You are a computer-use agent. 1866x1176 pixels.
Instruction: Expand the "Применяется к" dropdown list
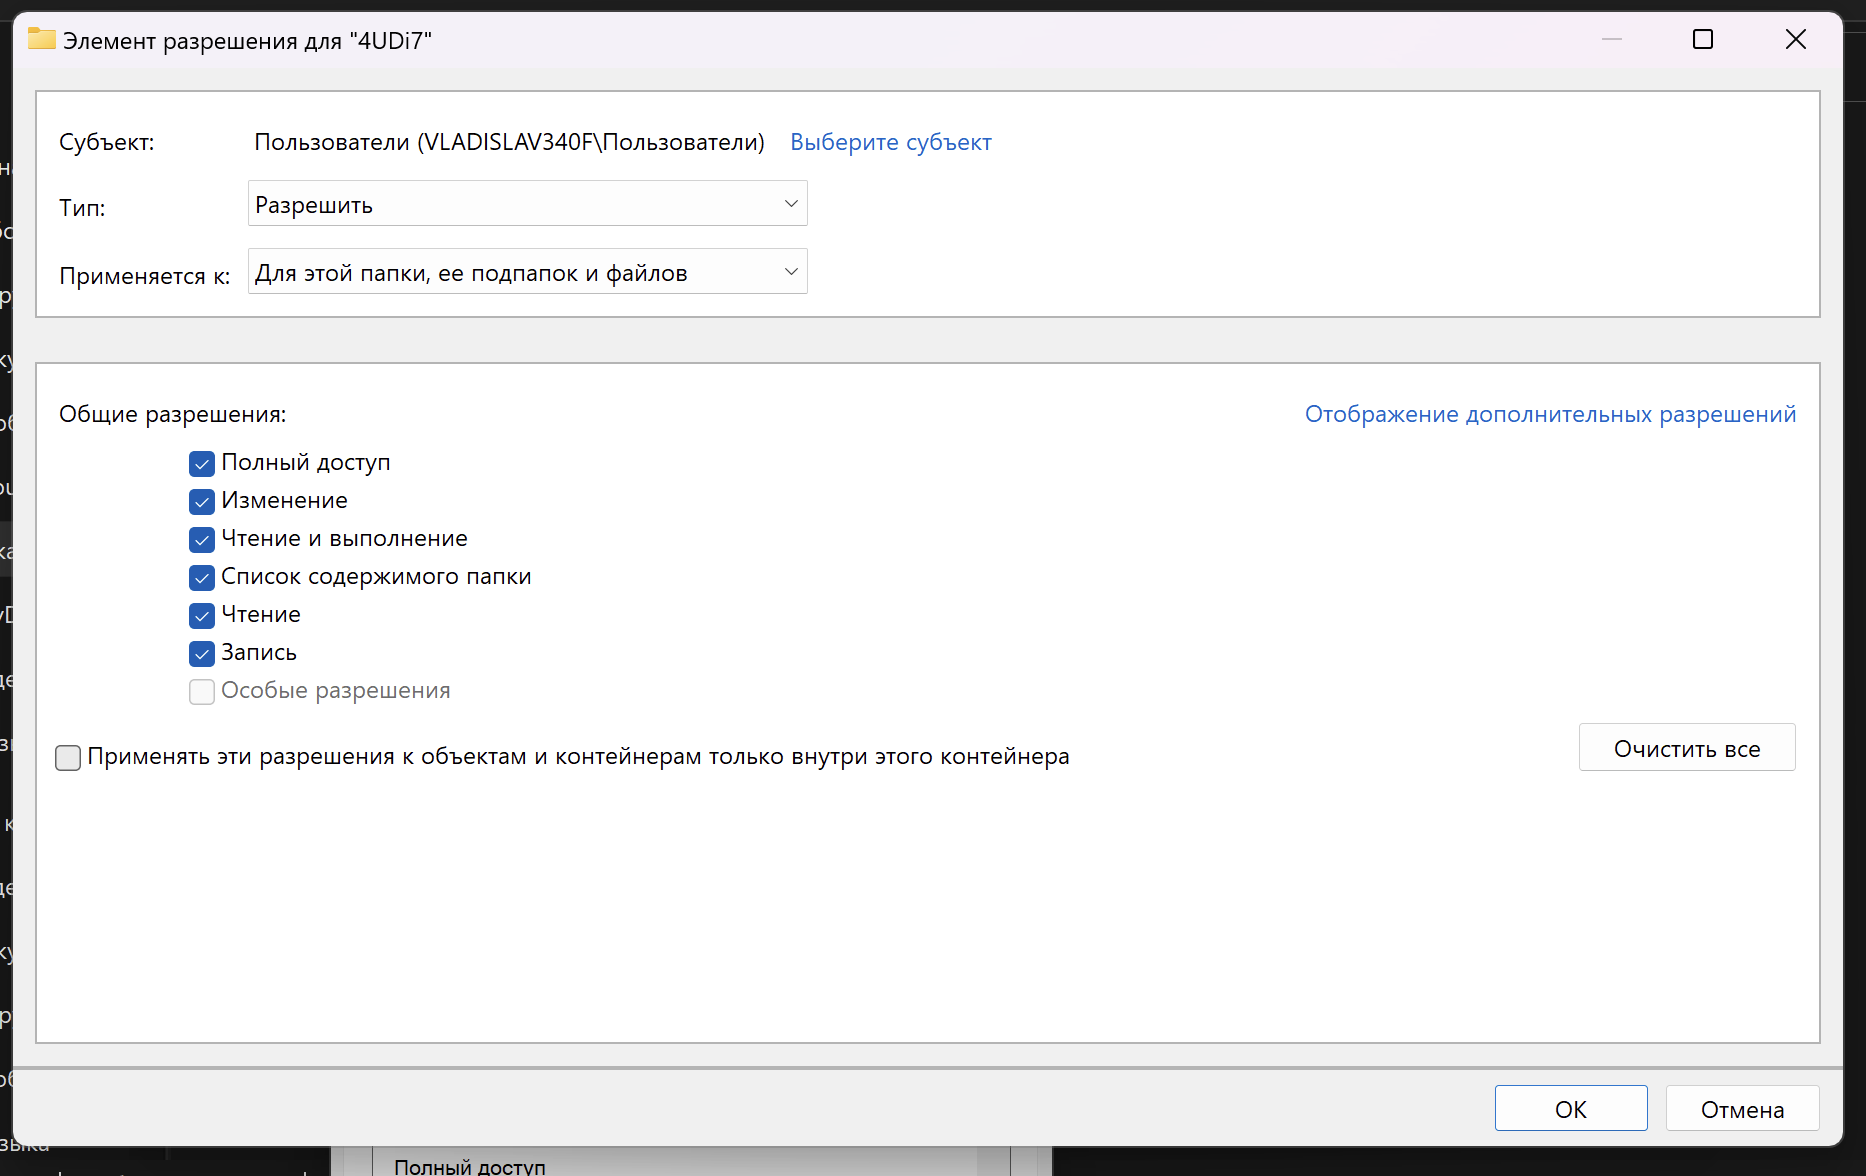point(526,272)
